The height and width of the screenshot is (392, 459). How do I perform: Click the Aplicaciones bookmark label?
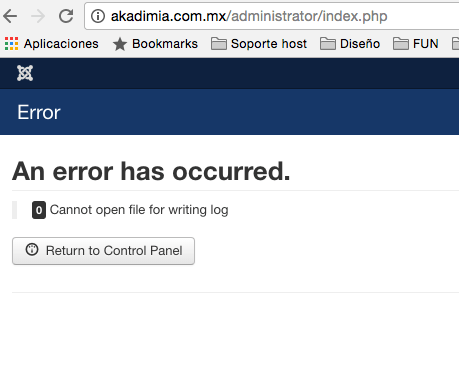tap(61, 44)
